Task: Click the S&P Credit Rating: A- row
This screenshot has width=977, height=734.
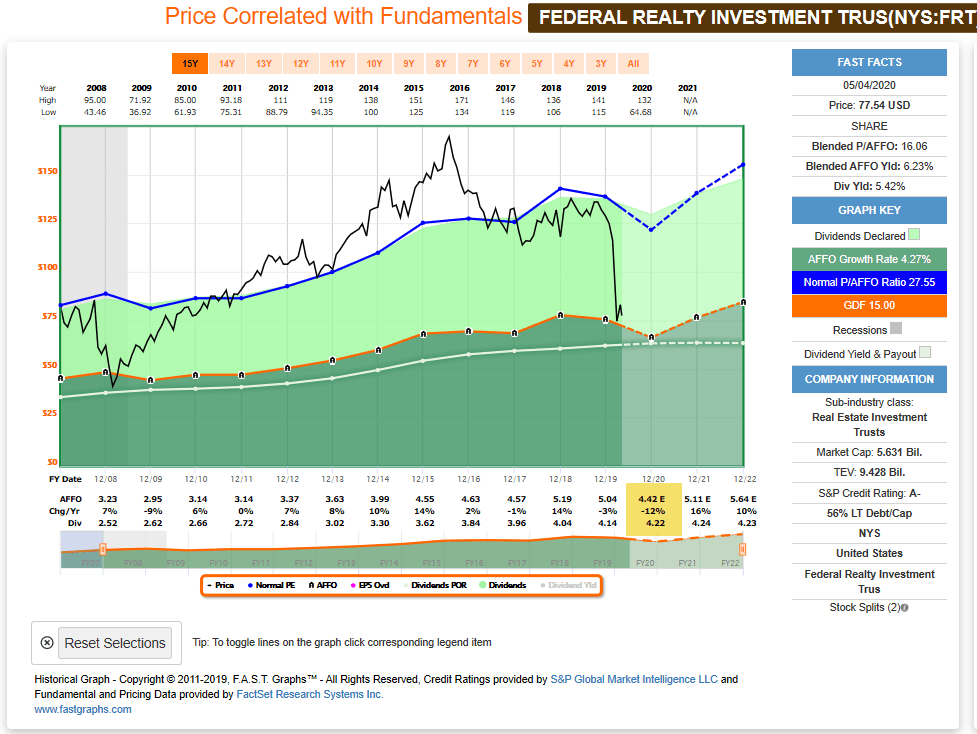Action: click(x=869, y=493)
